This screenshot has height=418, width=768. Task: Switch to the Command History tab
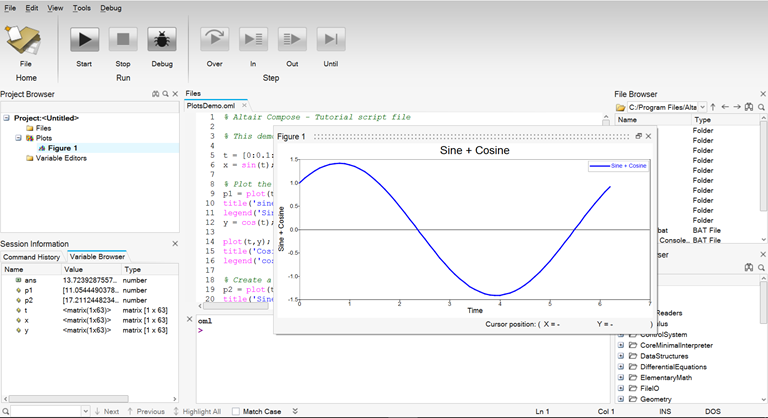point(32,256)
